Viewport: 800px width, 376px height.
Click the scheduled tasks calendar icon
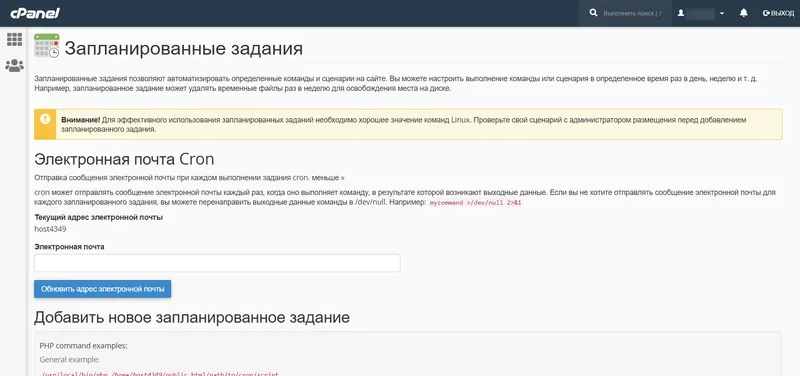coord(46,46)
